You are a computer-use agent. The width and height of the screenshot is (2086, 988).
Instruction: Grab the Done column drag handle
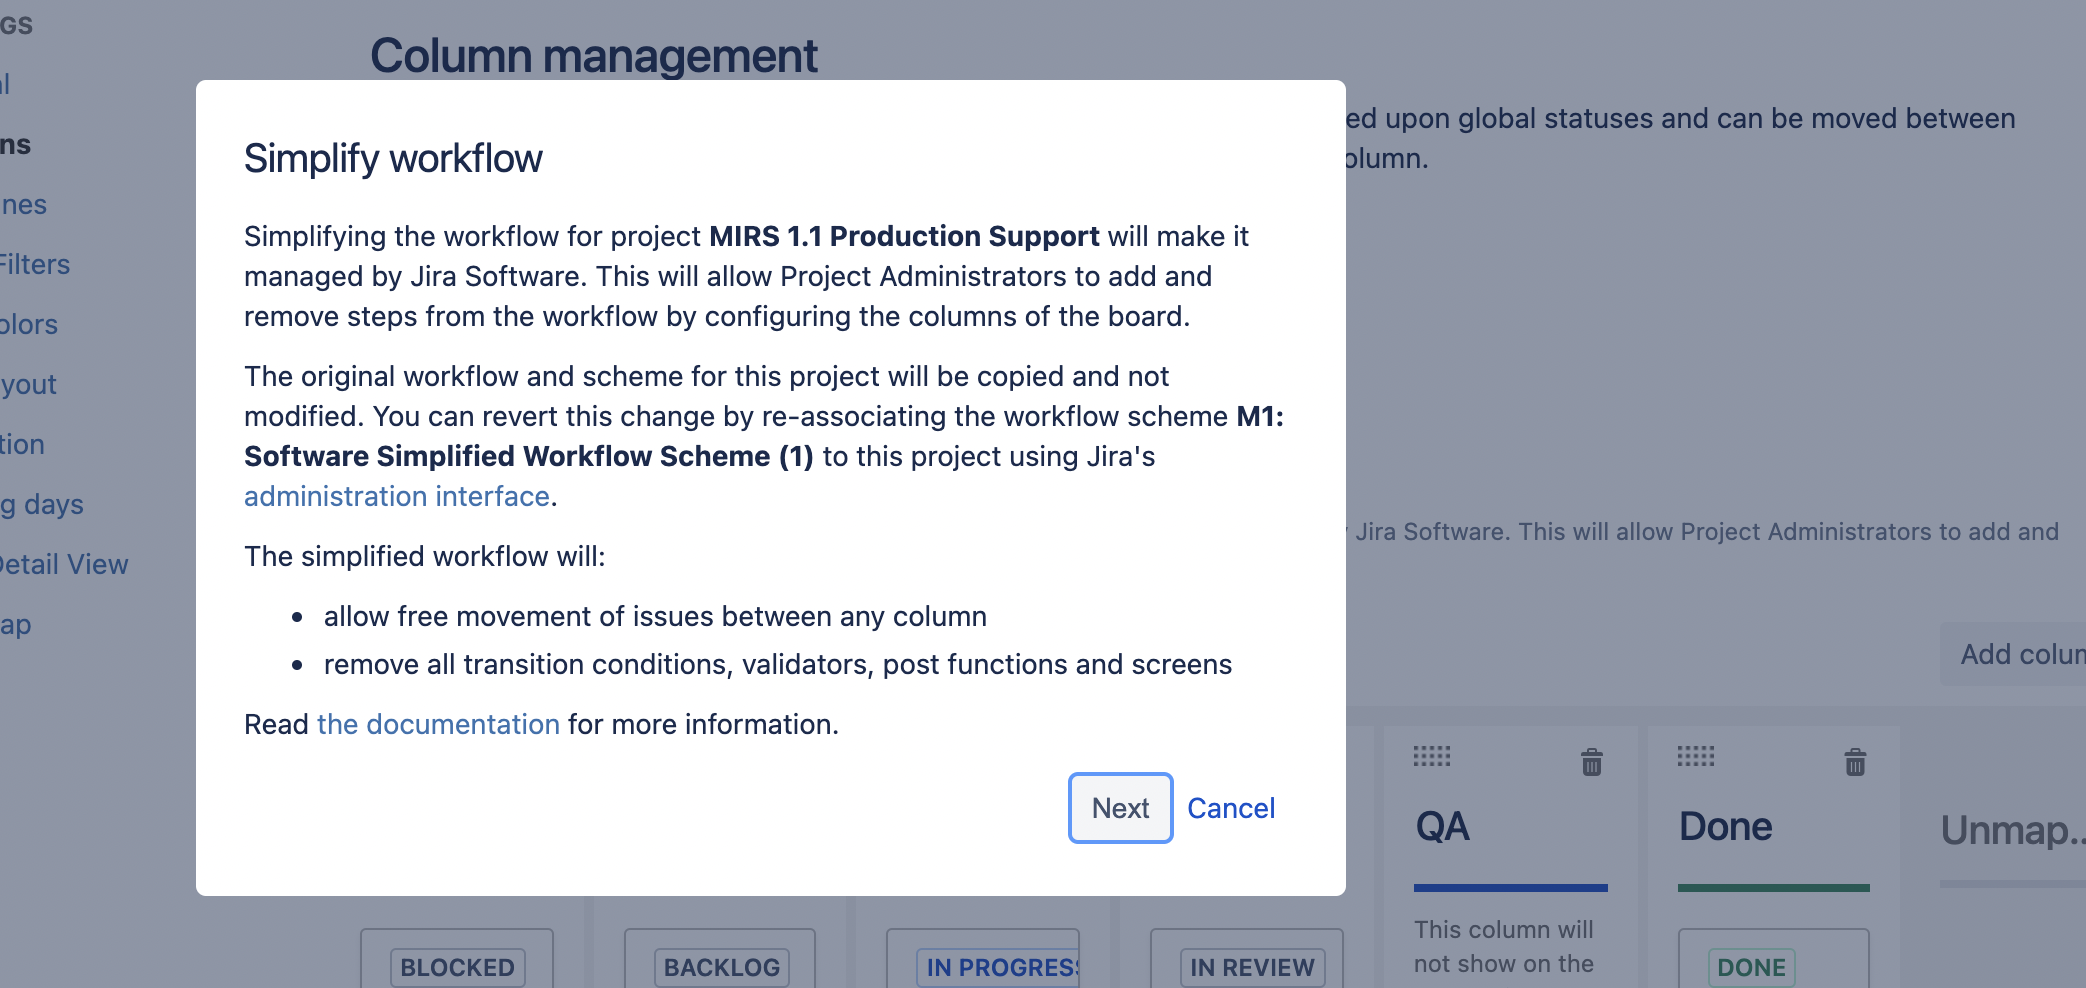pyautogui.click(x=1696, y=756)
